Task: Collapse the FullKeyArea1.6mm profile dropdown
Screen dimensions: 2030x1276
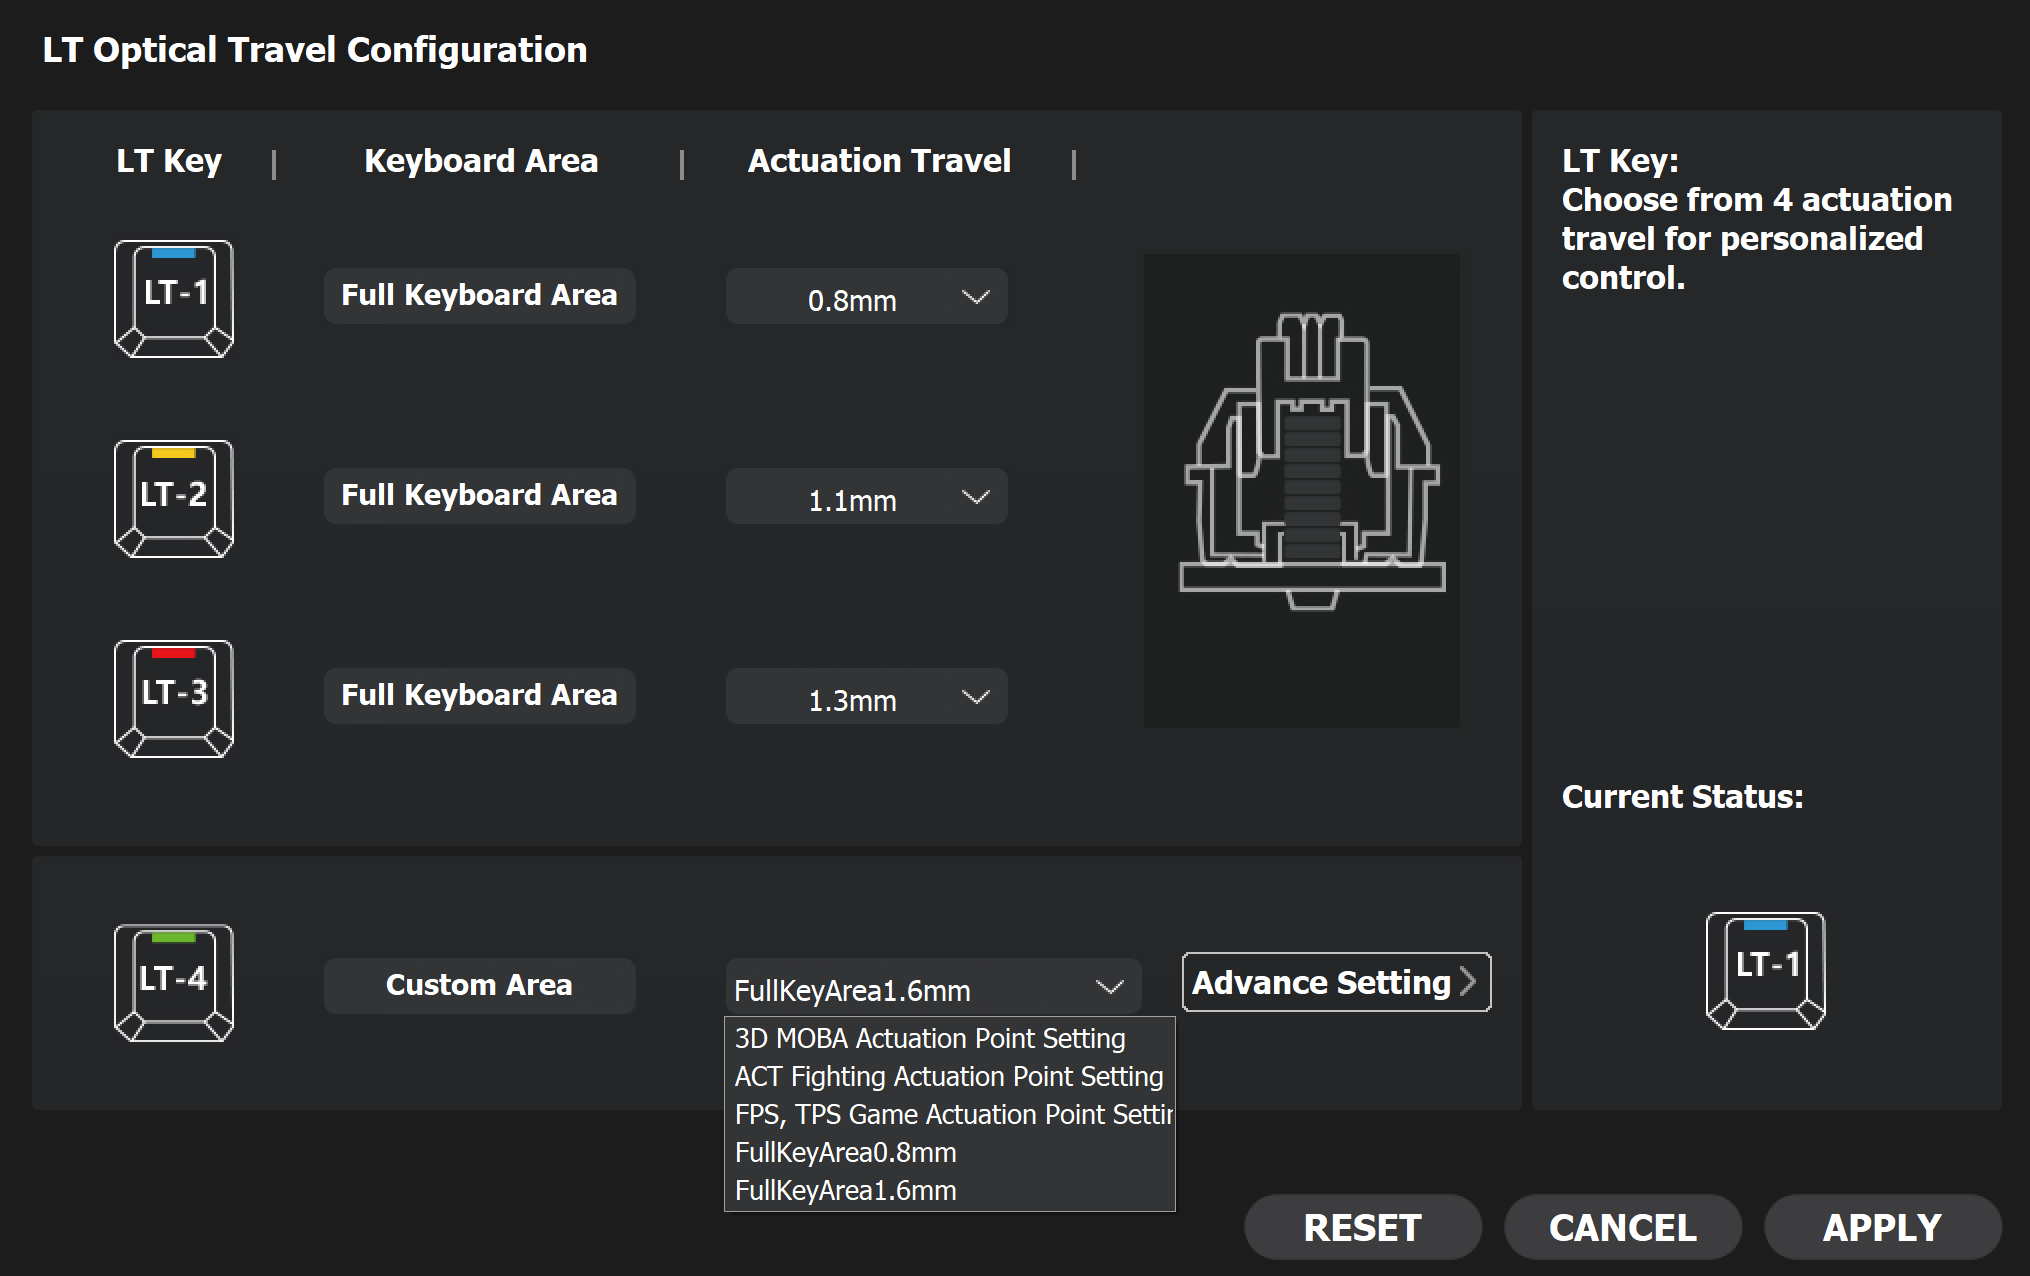Action: coord(932,988)
